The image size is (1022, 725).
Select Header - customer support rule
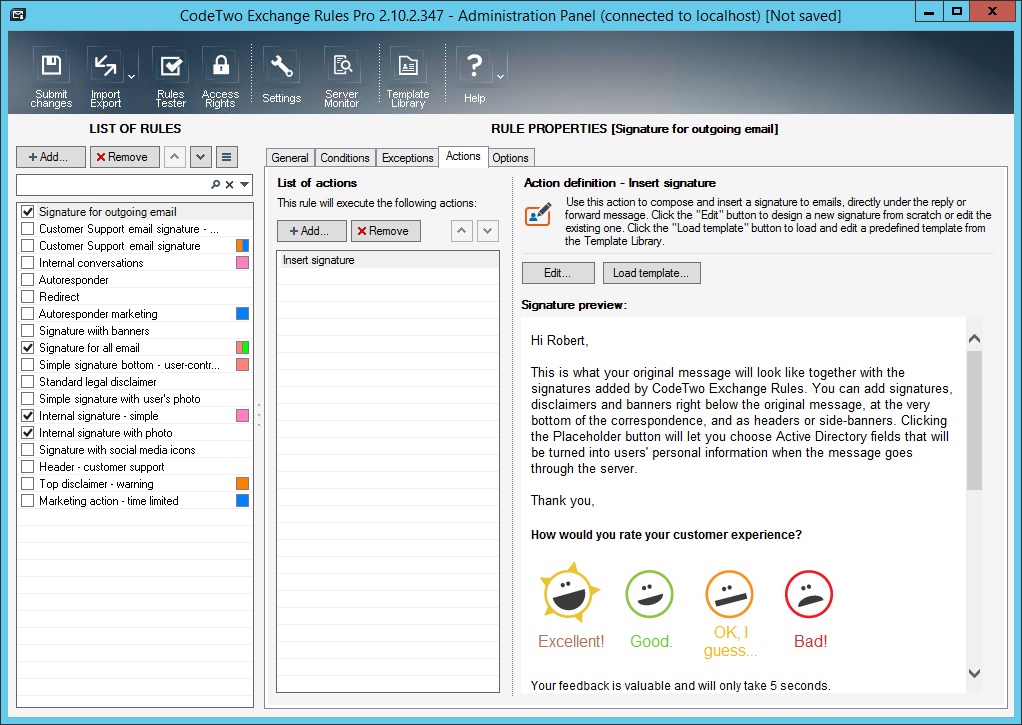point(135,467)
